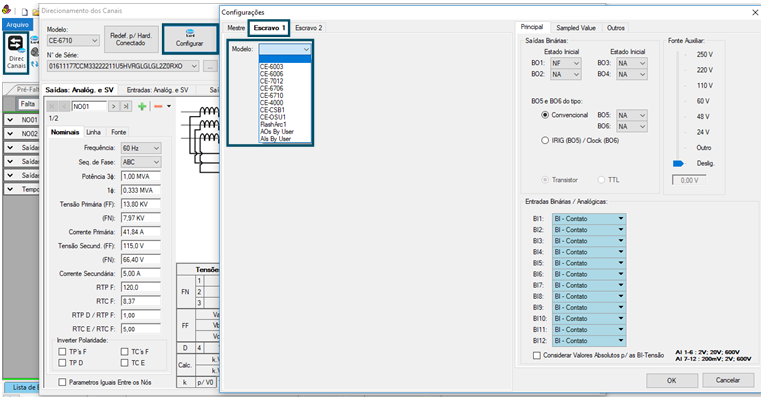This screenshot has height=399, width=762.
Task: Check Parametros Iguais Entre os Nós
Action: 62,382
